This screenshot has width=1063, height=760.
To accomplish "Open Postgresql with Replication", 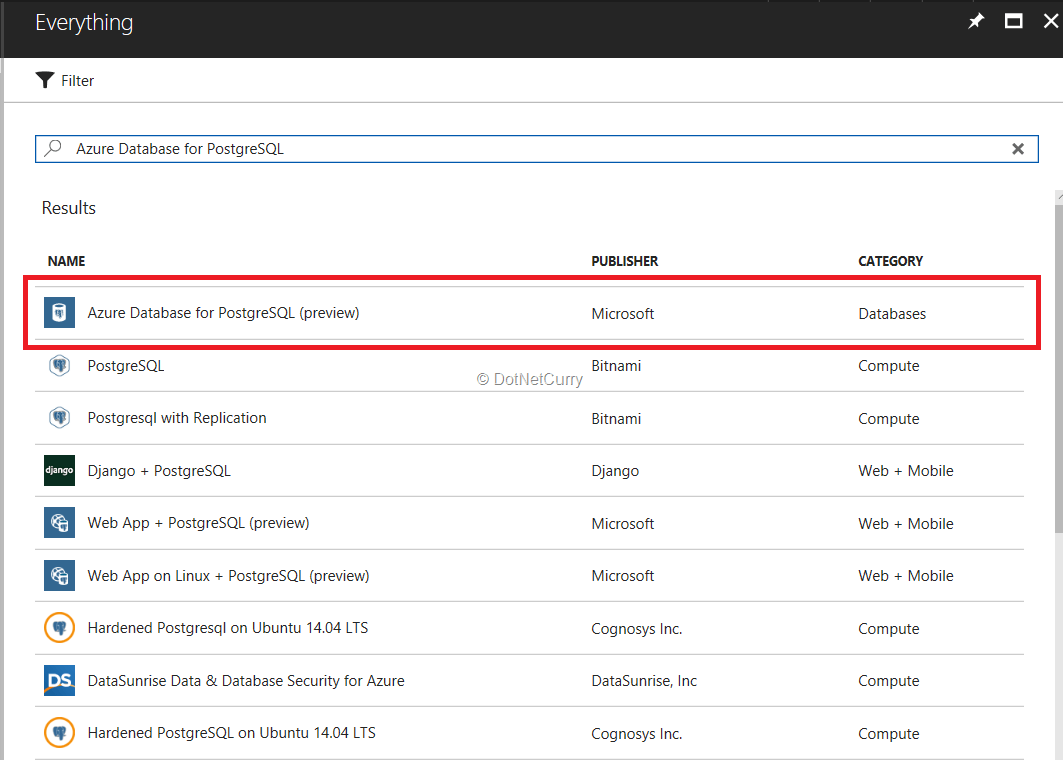I will [177, 418].
